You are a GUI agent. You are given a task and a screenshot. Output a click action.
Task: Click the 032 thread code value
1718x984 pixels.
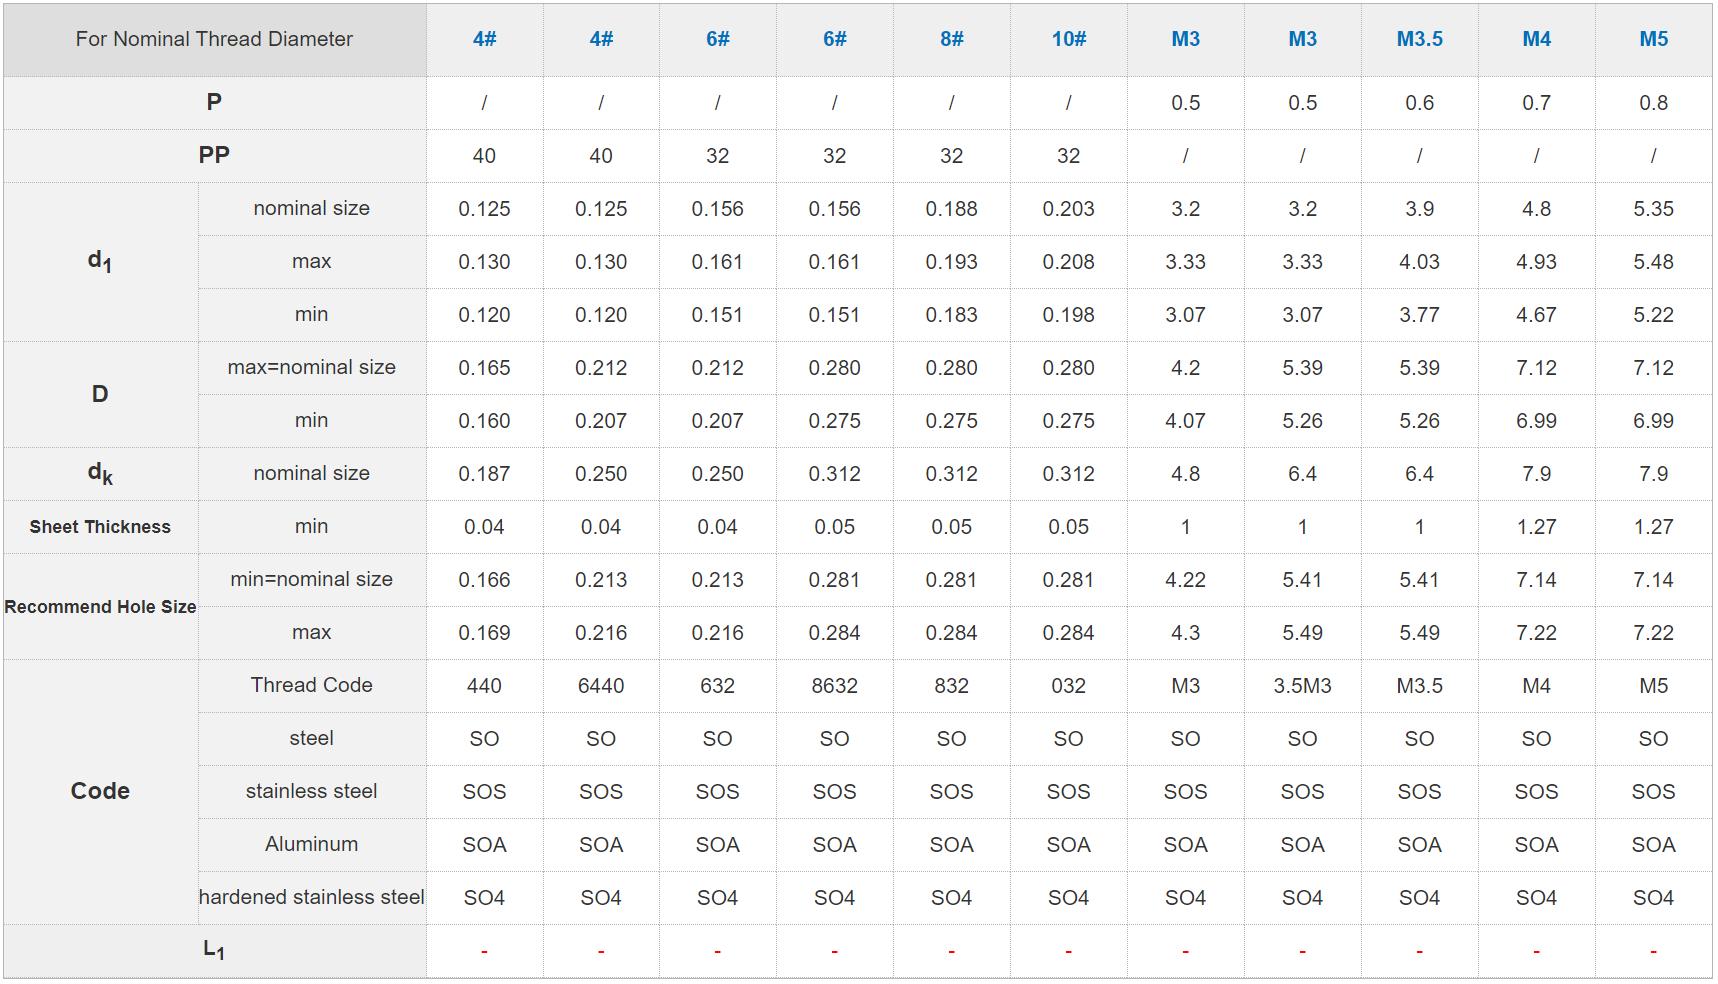1068,686
